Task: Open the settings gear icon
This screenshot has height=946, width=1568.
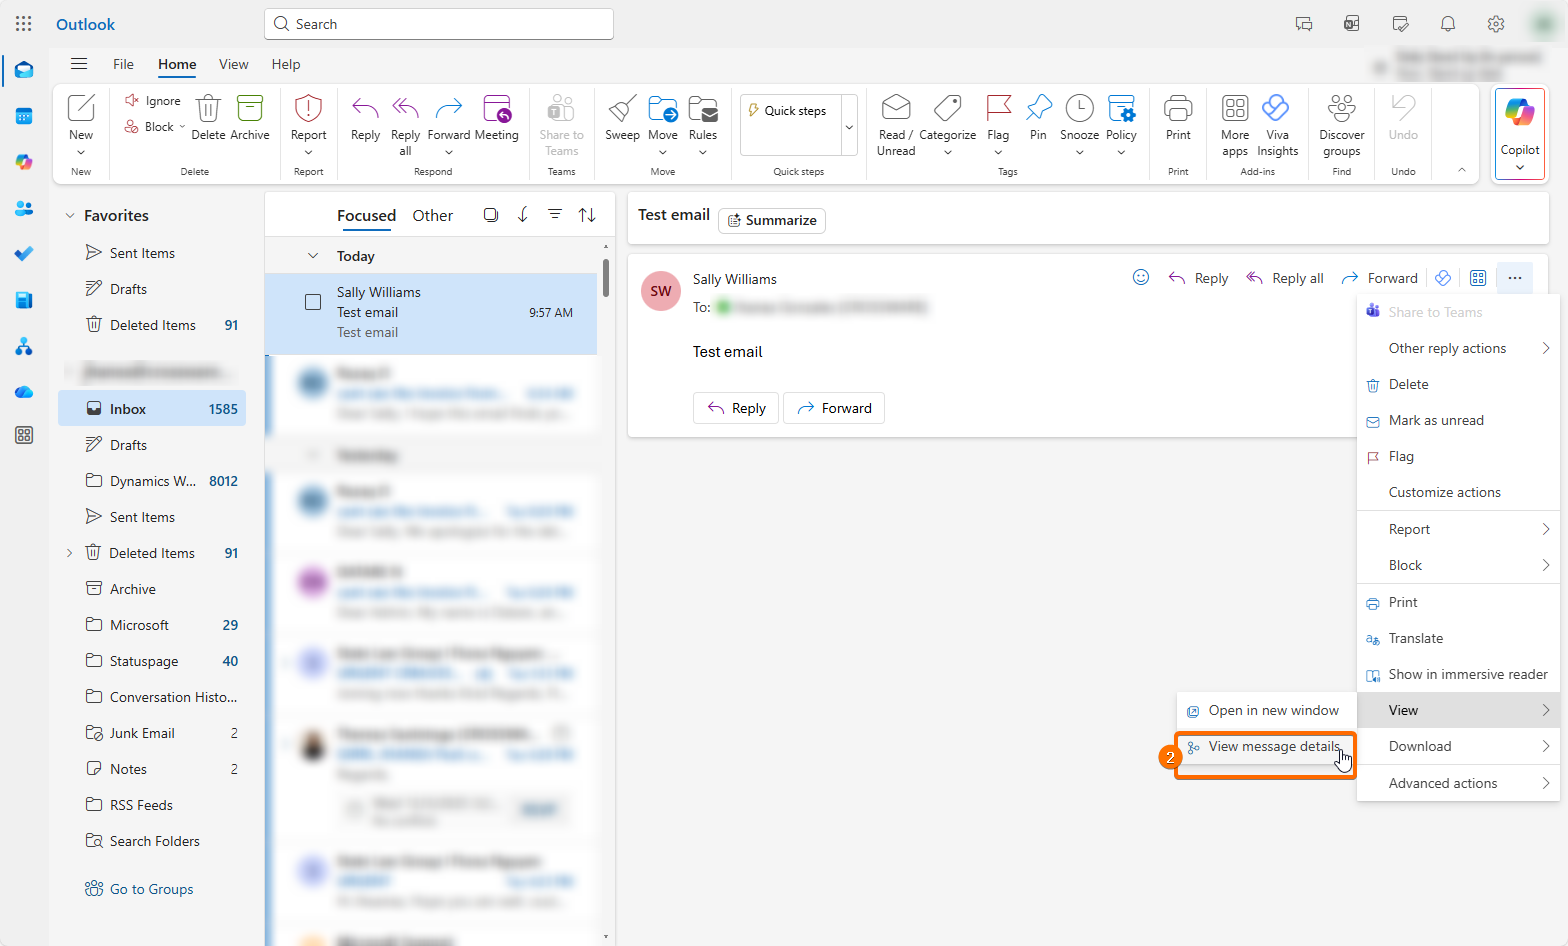Action: [1496, 24]
